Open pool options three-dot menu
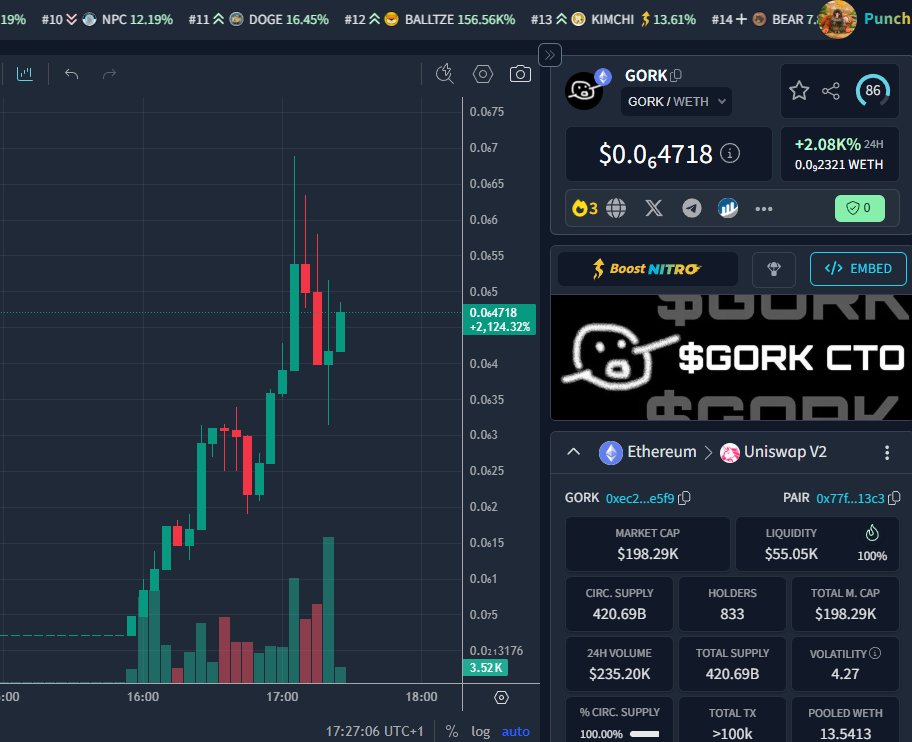912x742 pixels. (x=887, y=452)
